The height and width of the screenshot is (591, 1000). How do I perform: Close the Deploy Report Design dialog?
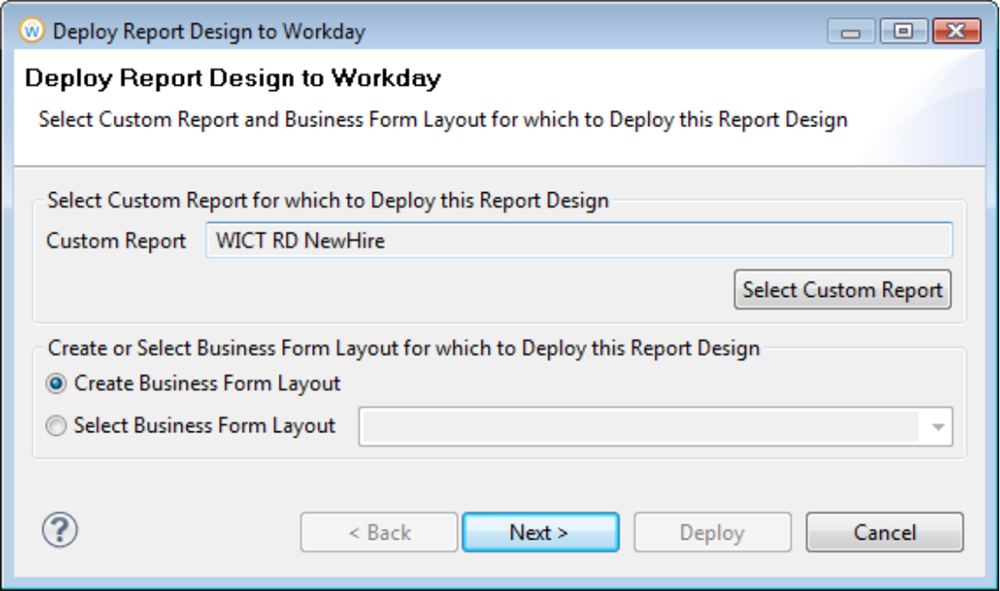click(956, 31)
